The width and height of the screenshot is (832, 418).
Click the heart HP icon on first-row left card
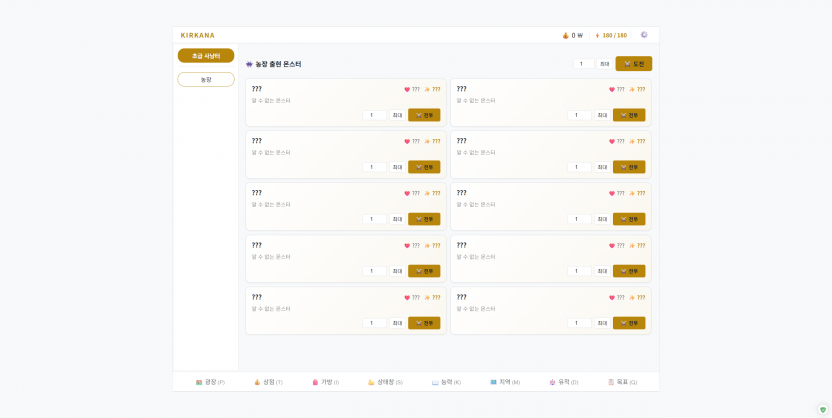(407, 90)
